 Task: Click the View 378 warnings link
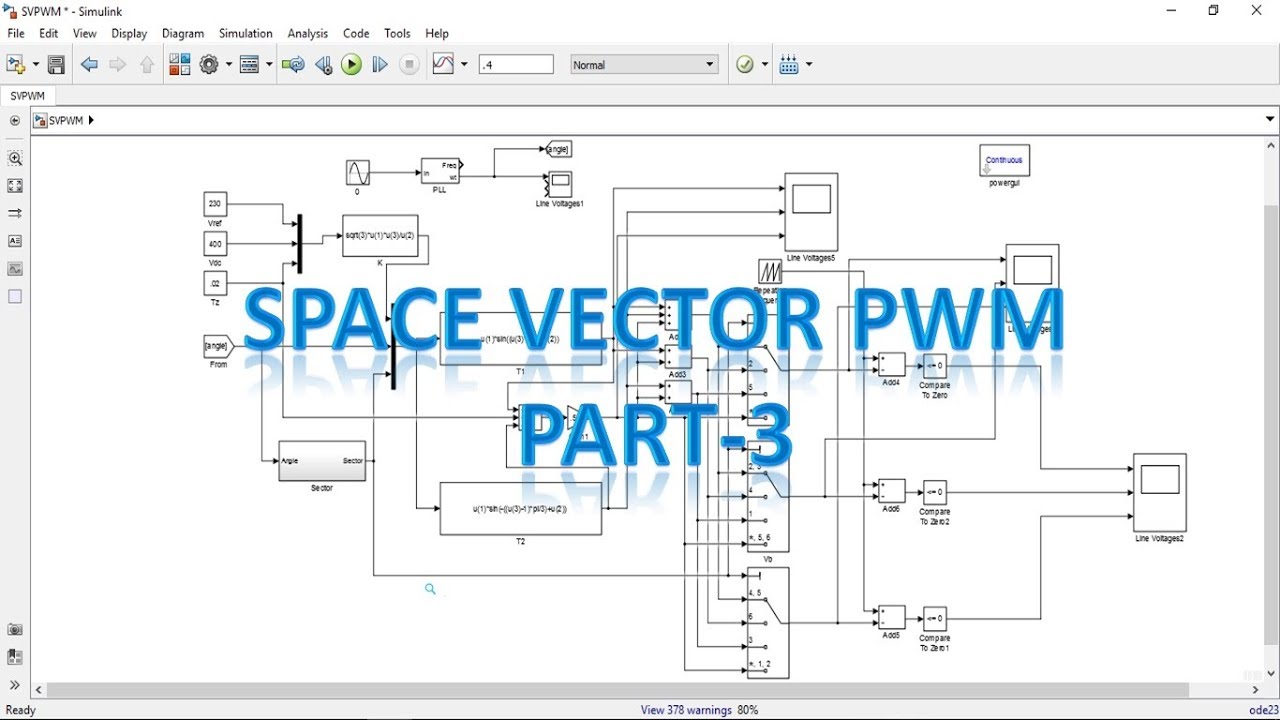pos(685,710)
